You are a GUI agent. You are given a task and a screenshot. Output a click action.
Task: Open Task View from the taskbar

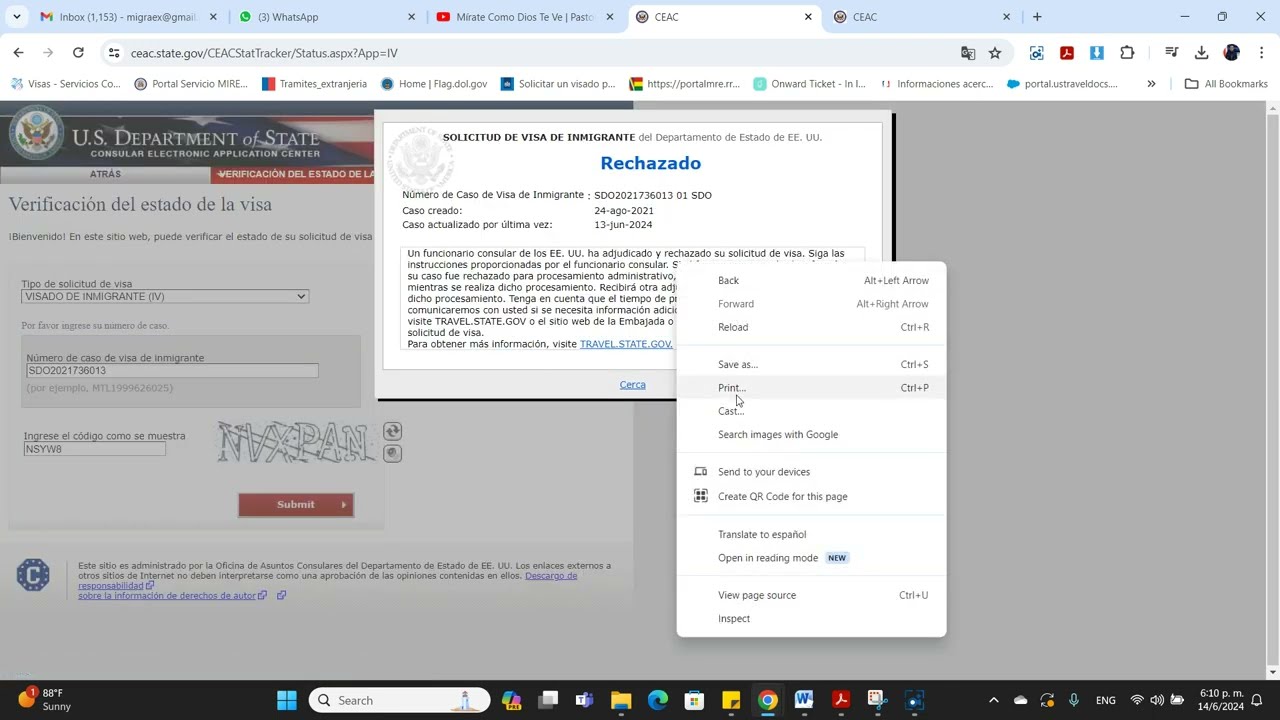(x=548, y=700)
